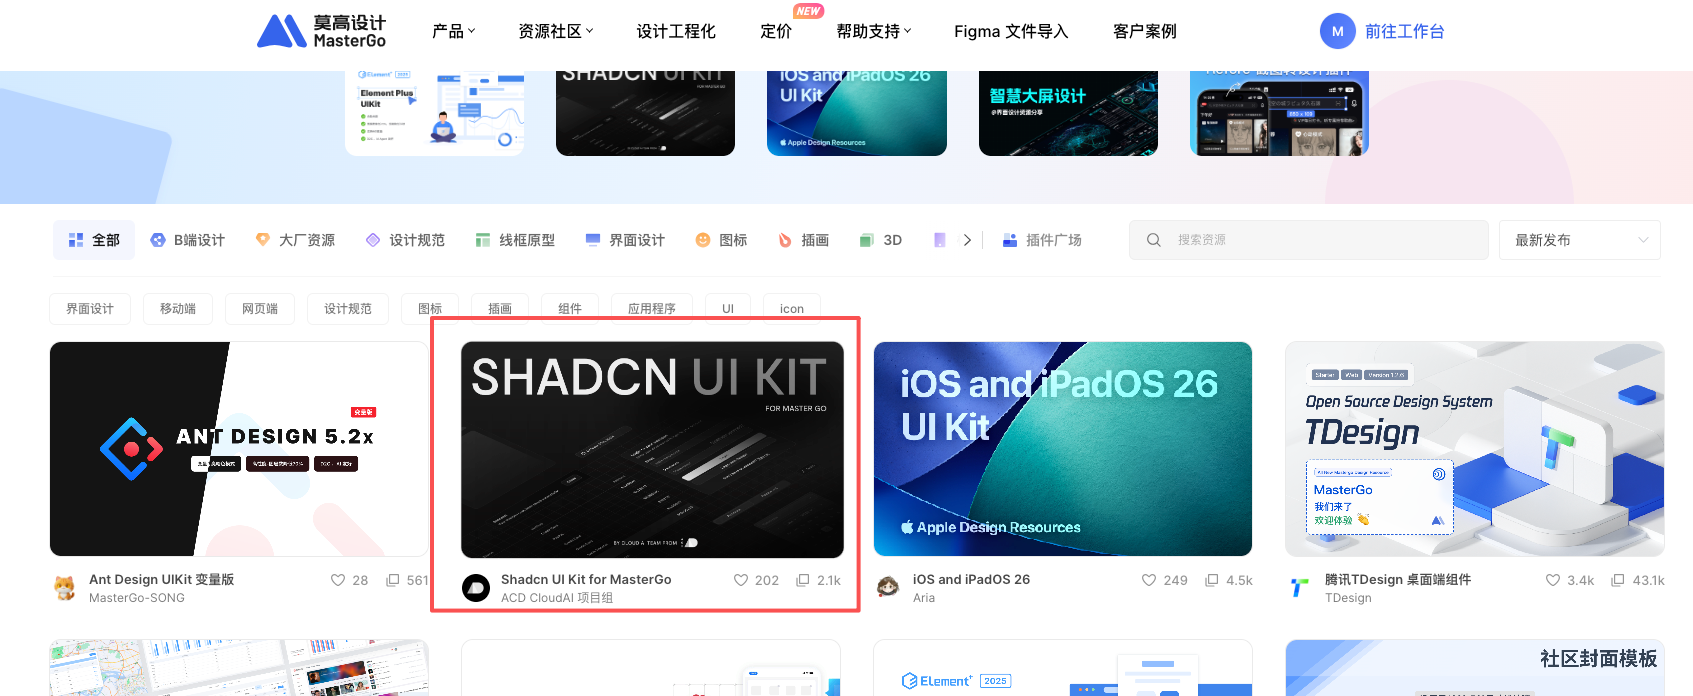Image resolution: width=1693 pixels, height=696 pixels.
Task: Show more categories with the right arrow
Action: click(967, 240)
